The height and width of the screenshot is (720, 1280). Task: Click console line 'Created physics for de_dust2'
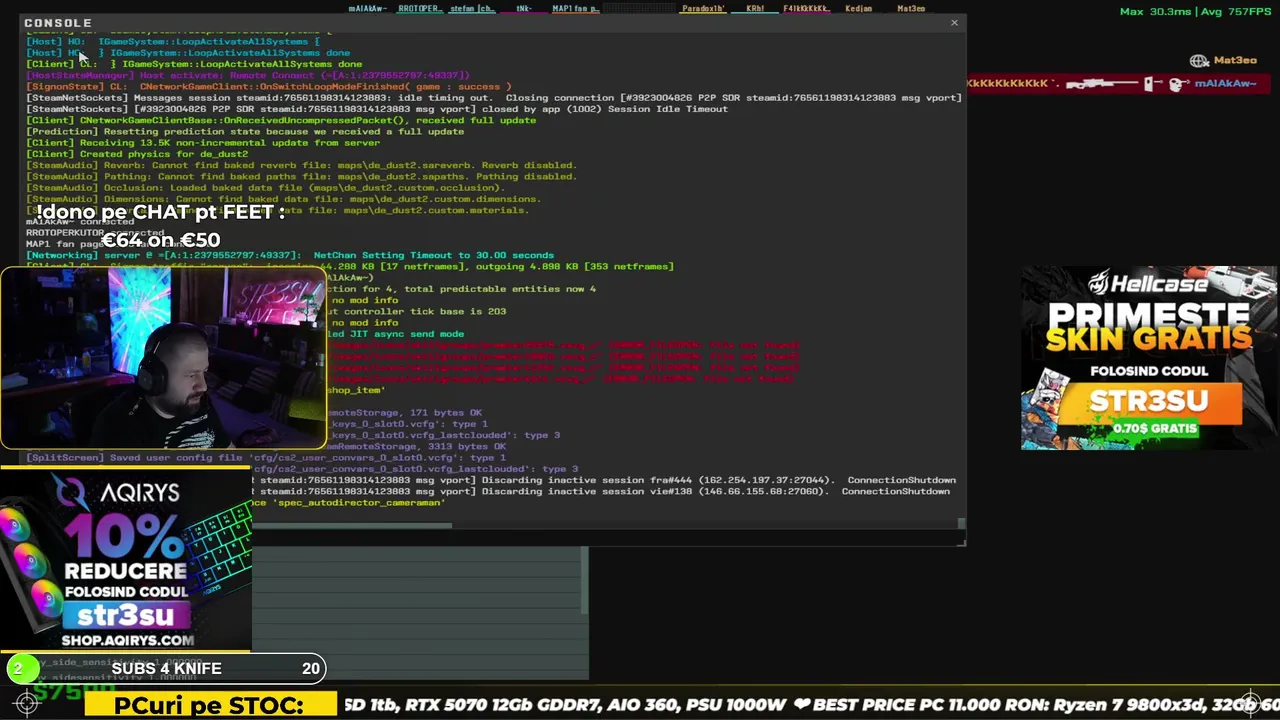[137, 154]
